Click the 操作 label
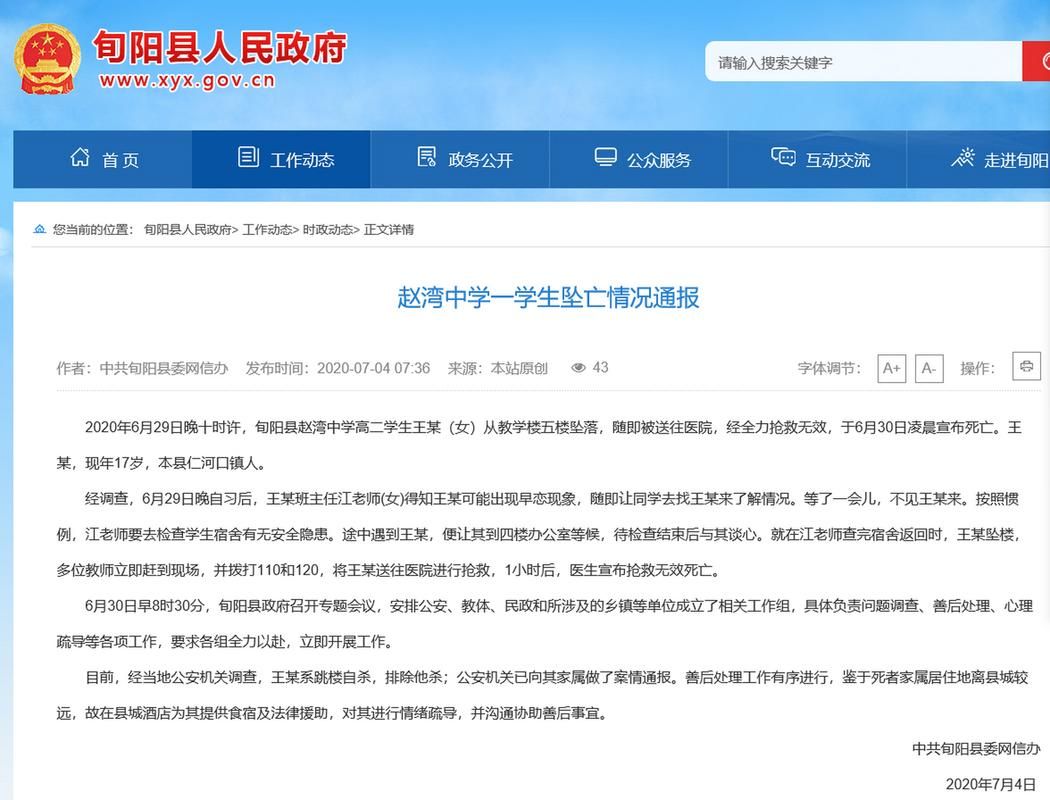The height and width of the screenshot is (800, 1050). click(976, 368)
